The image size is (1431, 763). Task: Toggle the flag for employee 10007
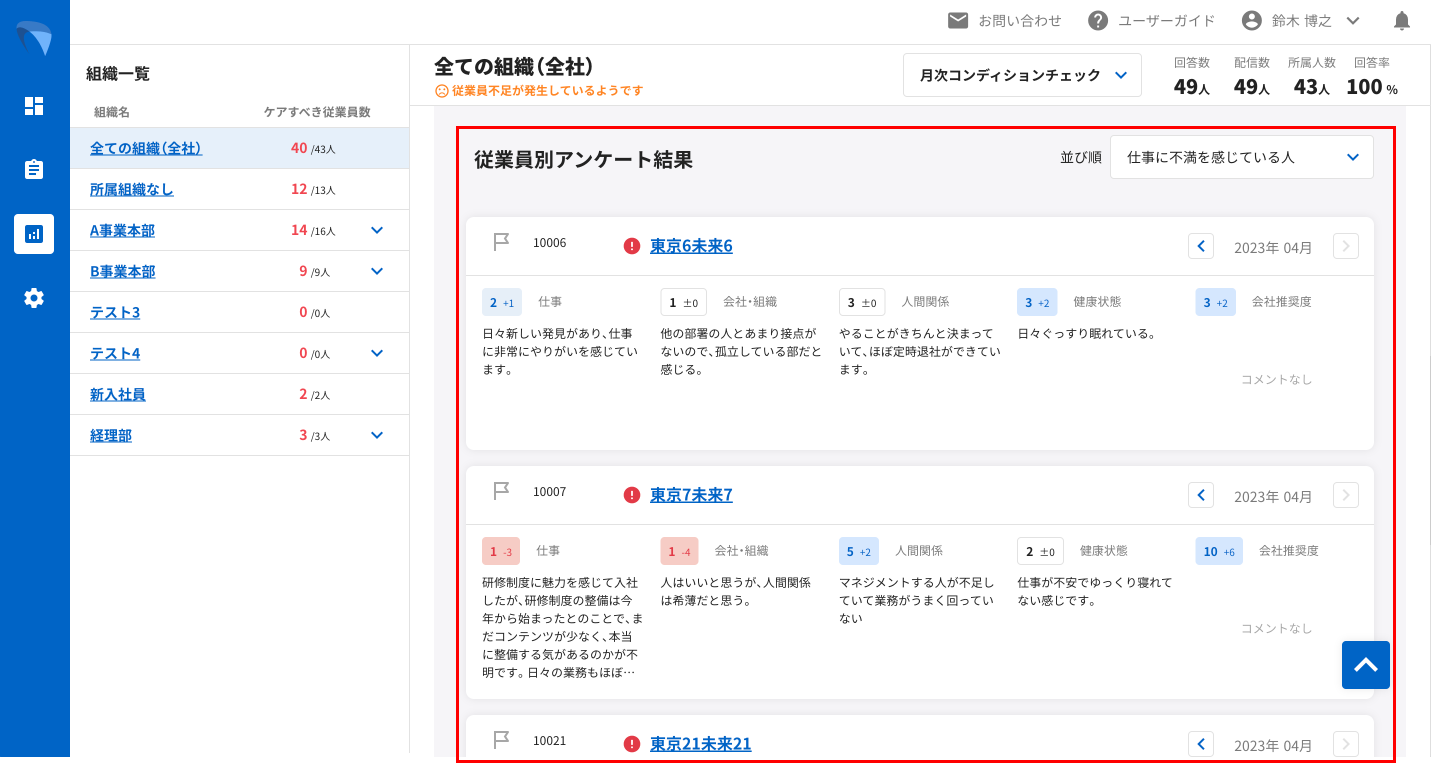(501, 491)
